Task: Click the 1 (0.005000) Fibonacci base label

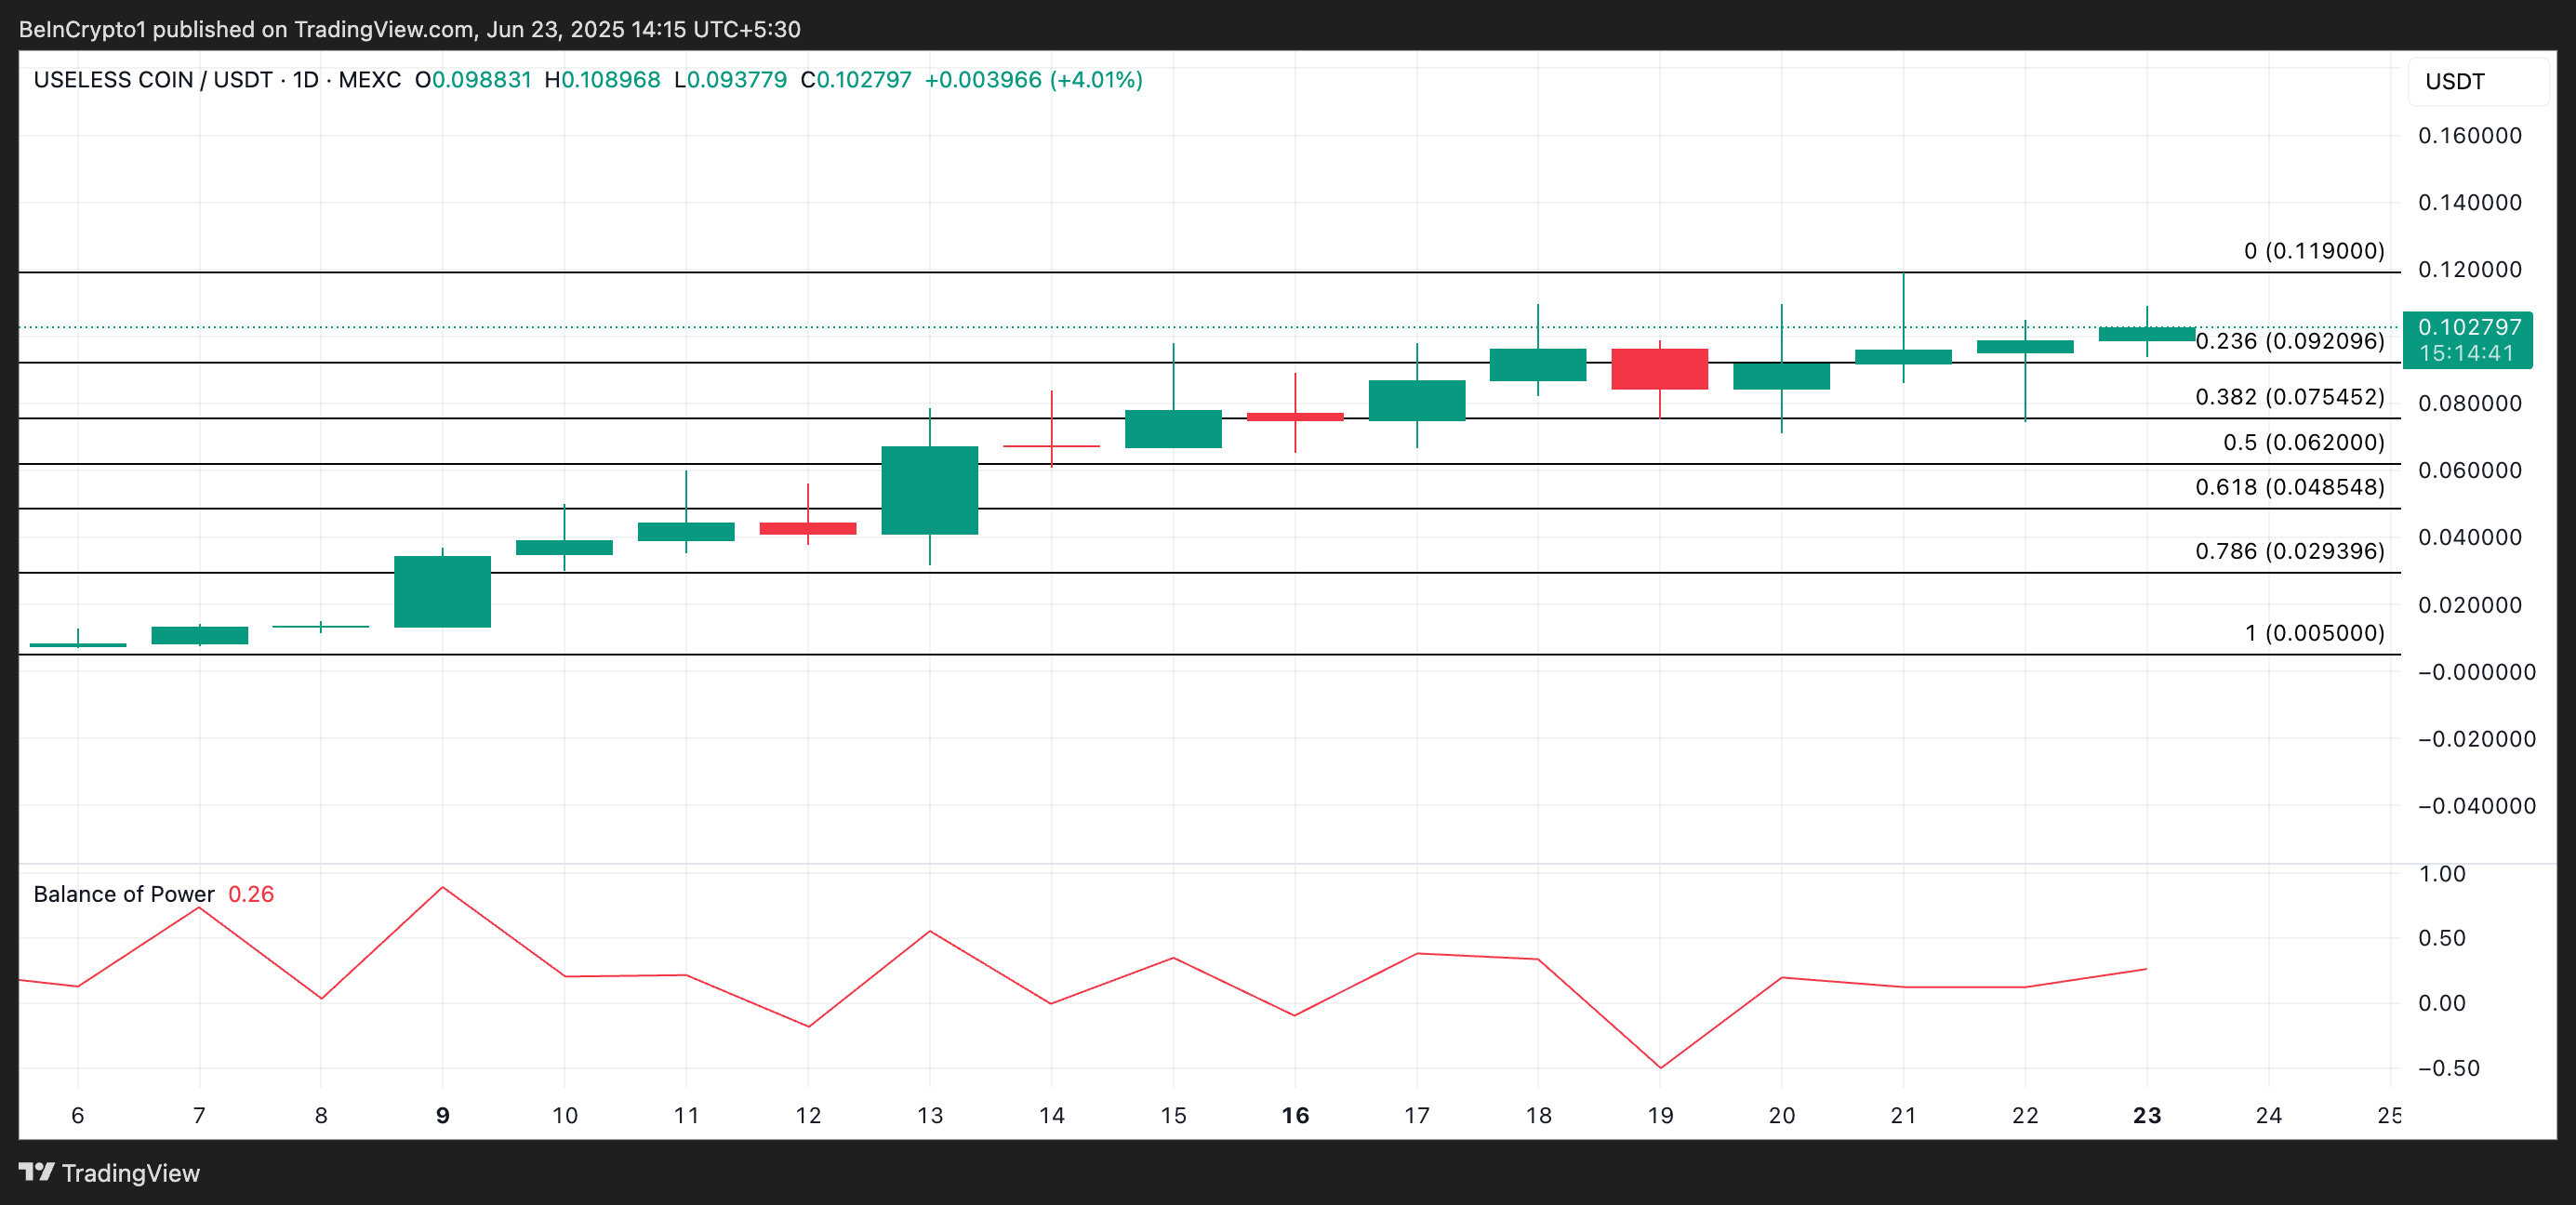Action: point(2313,633)
